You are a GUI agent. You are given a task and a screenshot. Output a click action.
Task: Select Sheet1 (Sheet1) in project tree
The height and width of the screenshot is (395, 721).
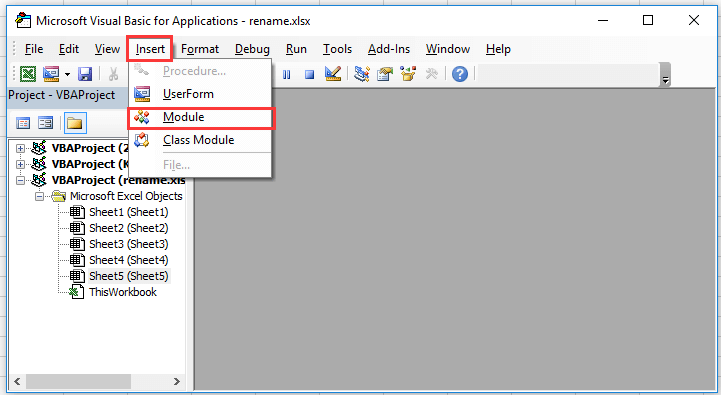129,212
